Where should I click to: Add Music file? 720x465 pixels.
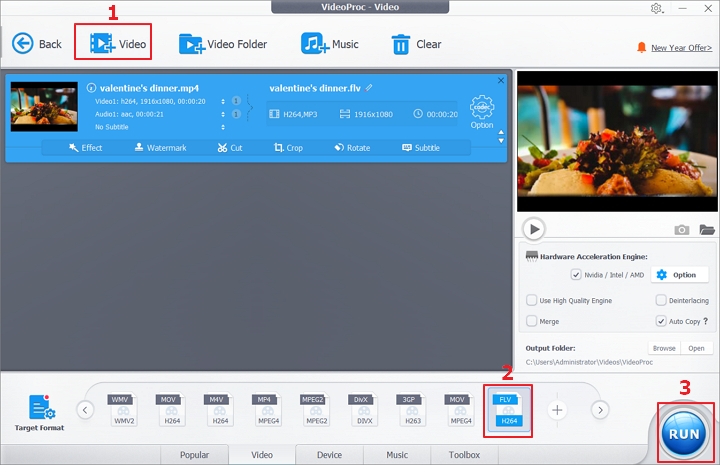click(330, 44)
